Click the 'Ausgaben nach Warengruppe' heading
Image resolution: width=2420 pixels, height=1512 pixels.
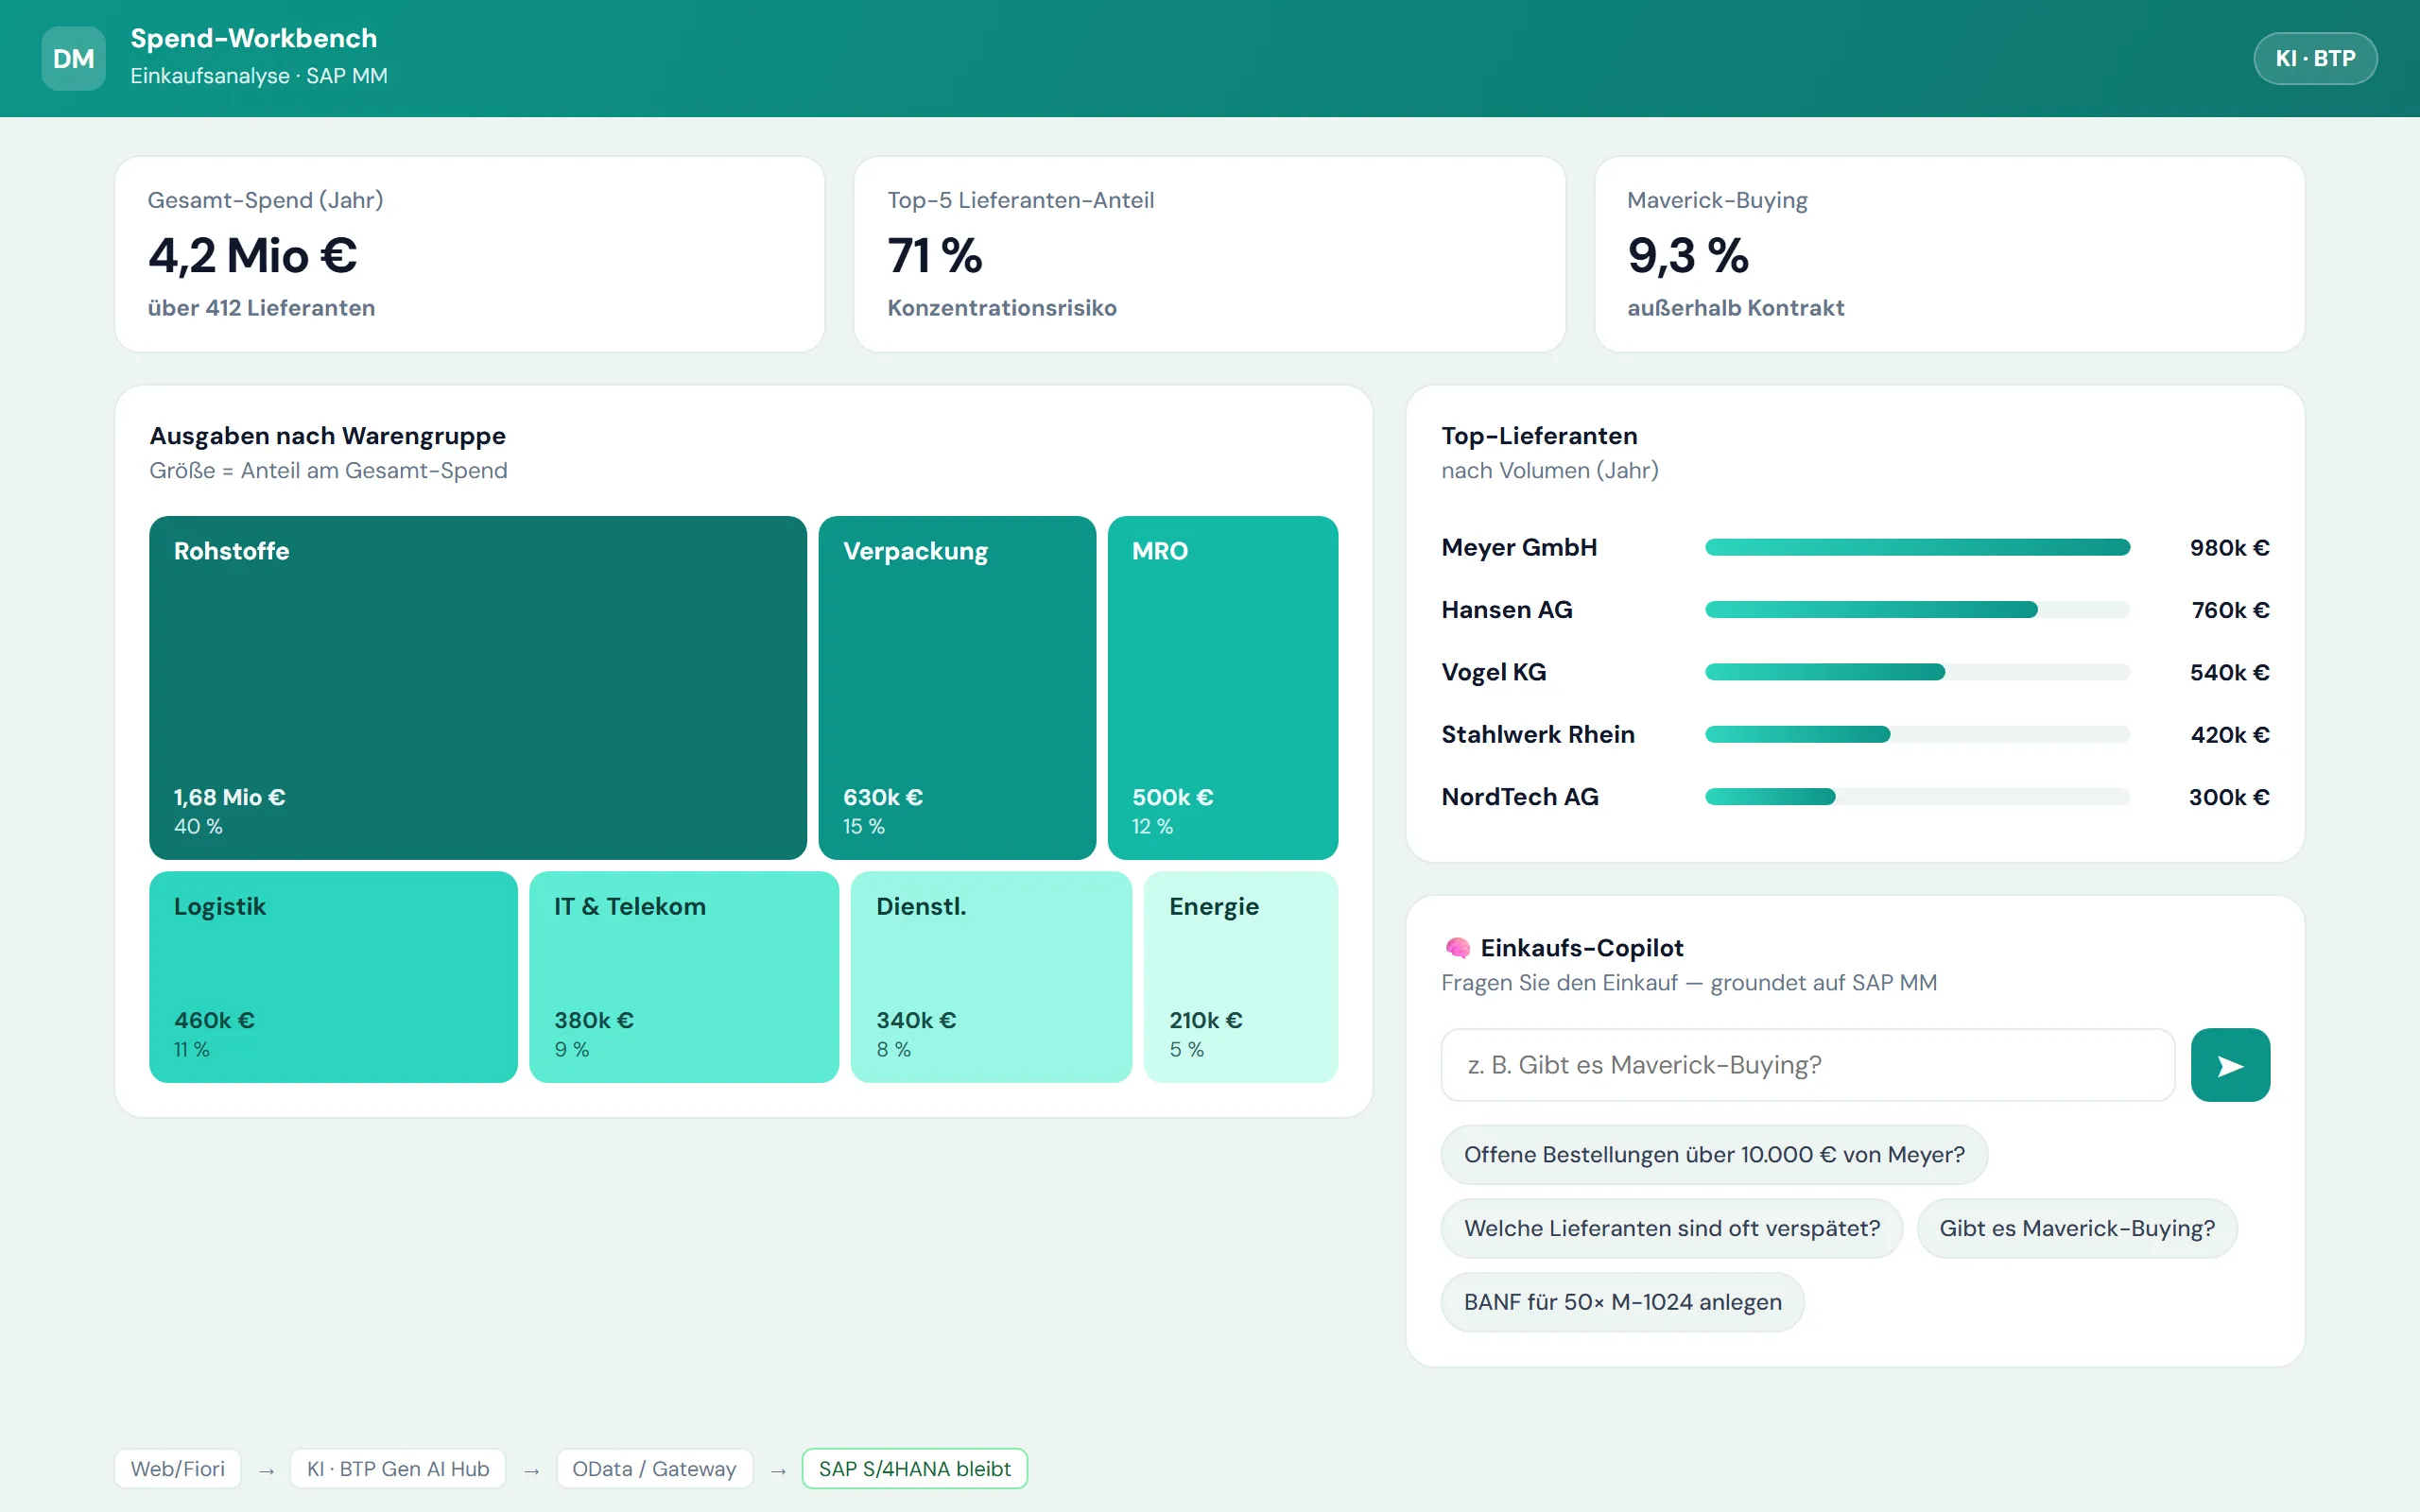[328, 436]
